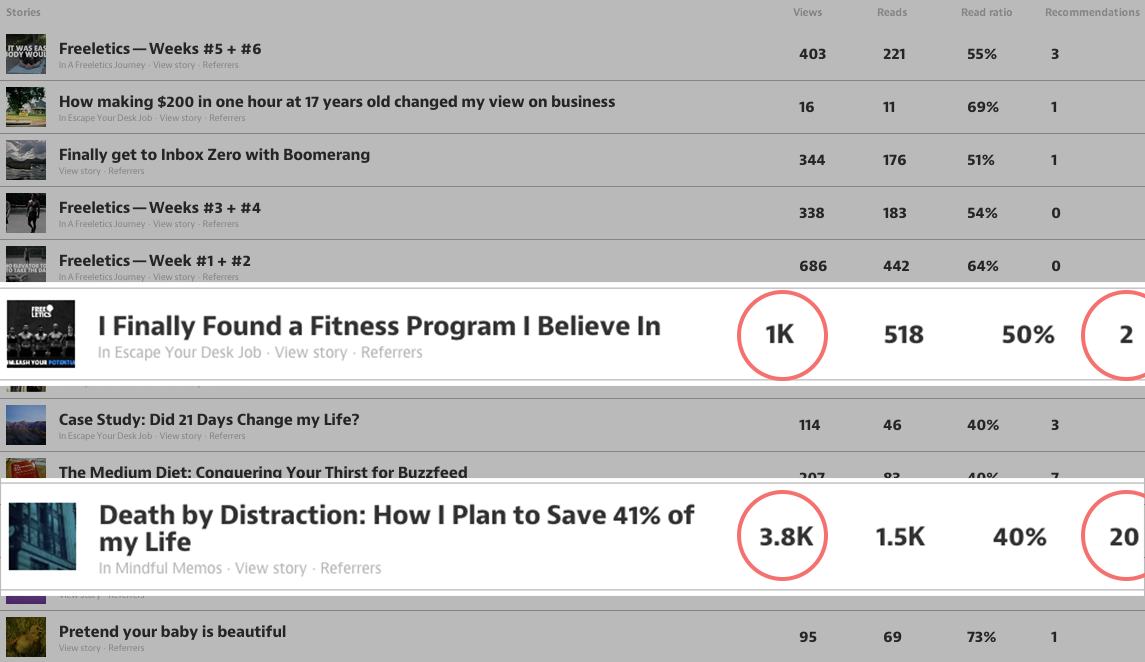Sort by the Views column header

click(x=808, y=12)
